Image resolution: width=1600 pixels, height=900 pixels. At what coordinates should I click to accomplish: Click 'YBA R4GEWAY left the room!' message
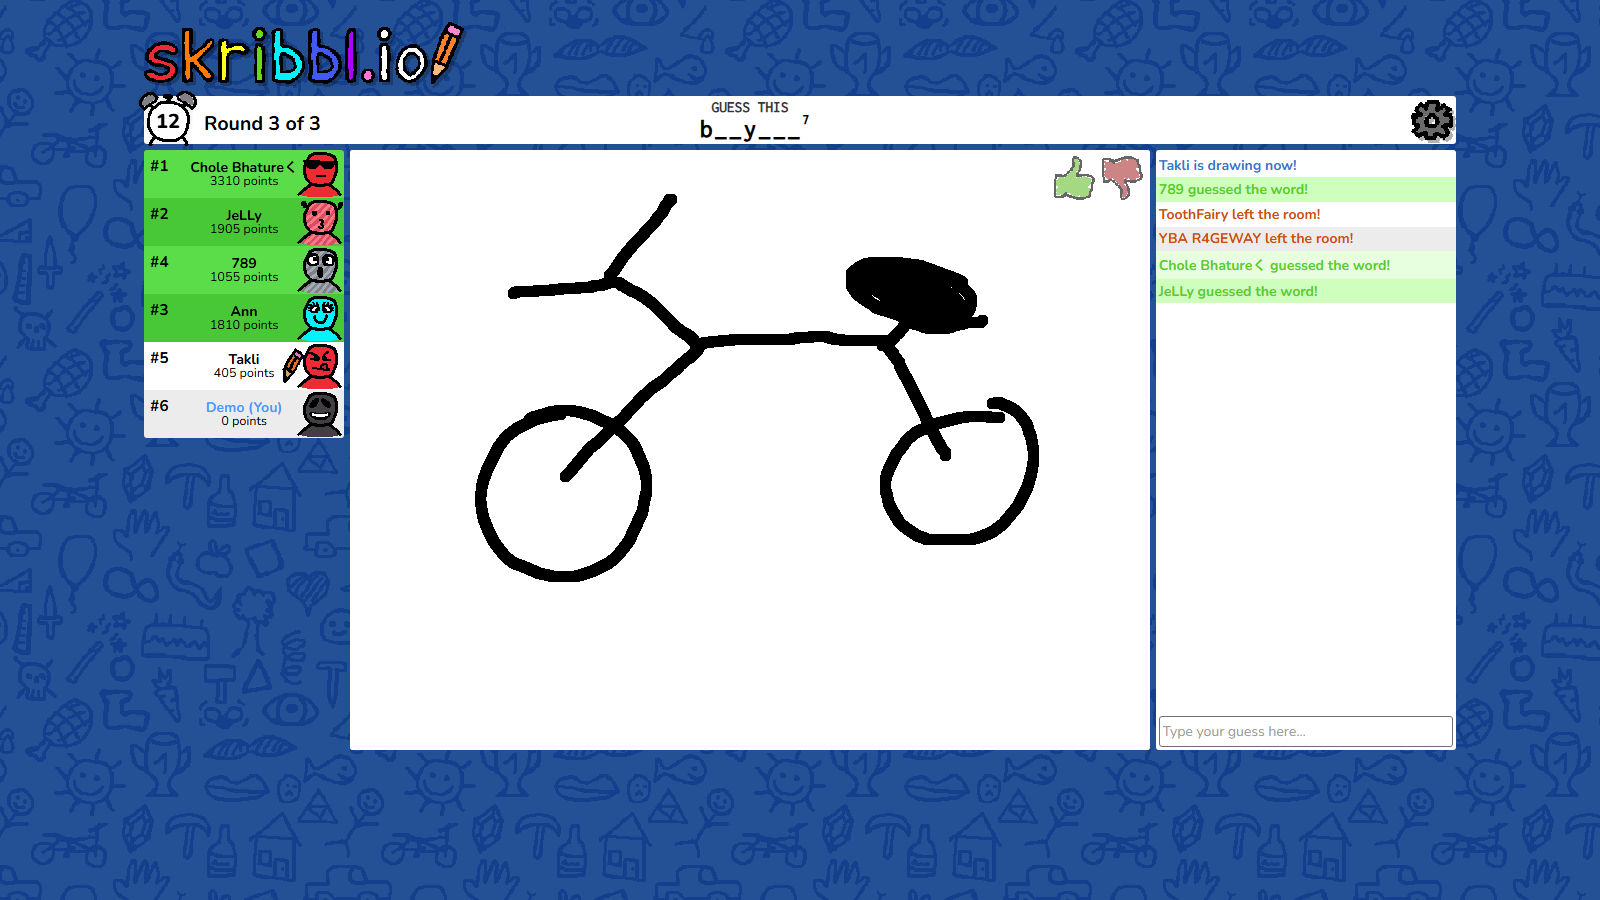[x=1256, y=238]
